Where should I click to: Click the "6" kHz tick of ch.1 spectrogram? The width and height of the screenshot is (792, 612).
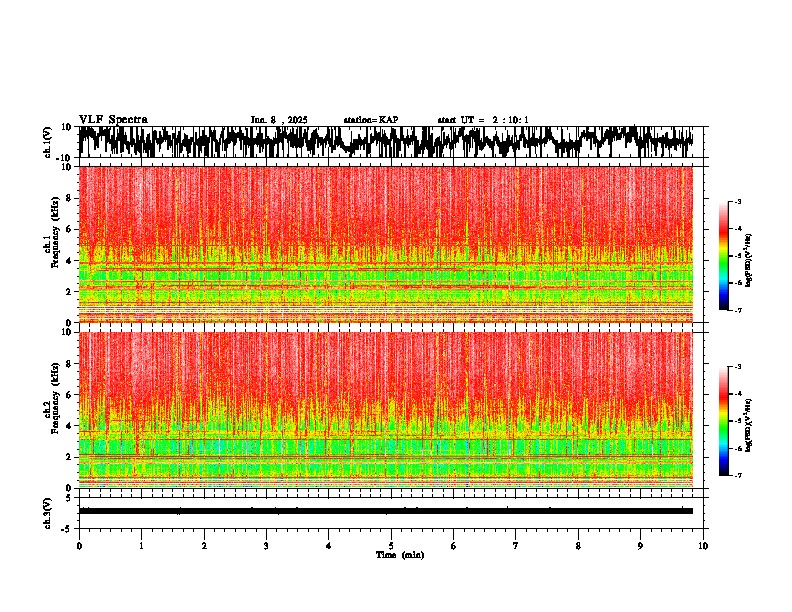[x=70, y=230]
